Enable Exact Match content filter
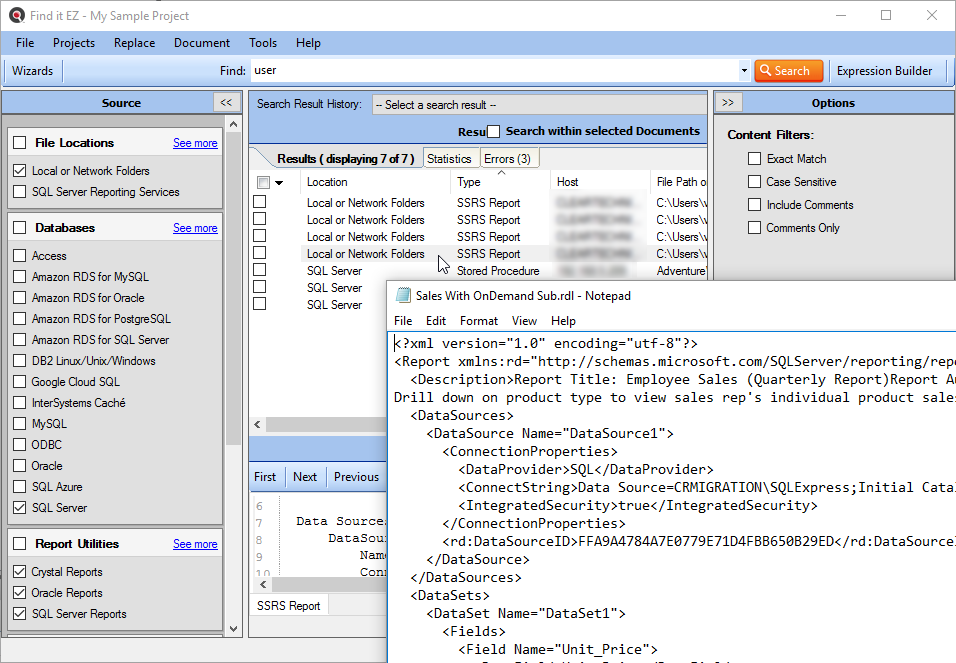This screenshot has width=956, height=663. click(x=754, y=159)
